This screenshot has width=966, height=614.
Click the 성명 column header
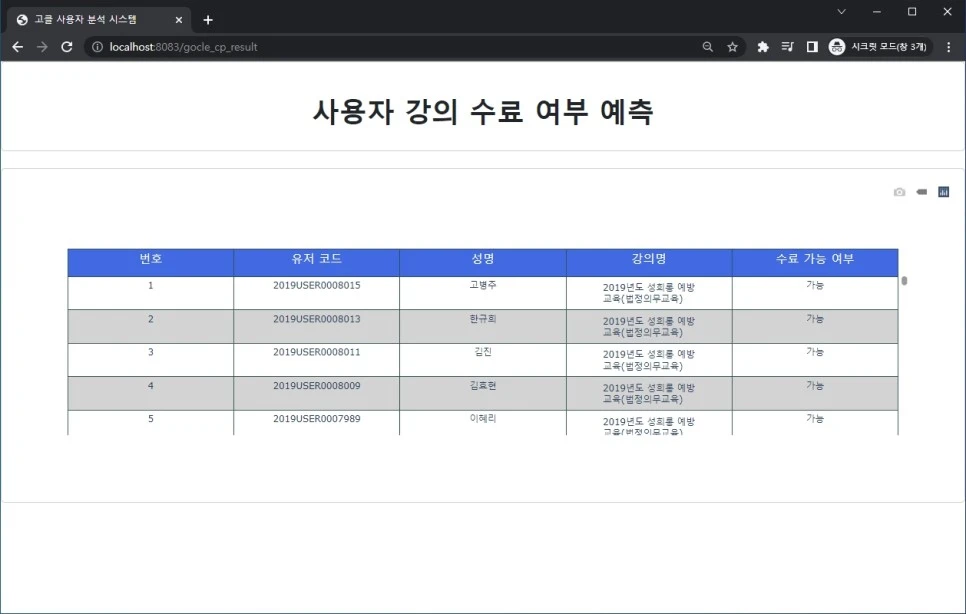coord(483,262)
